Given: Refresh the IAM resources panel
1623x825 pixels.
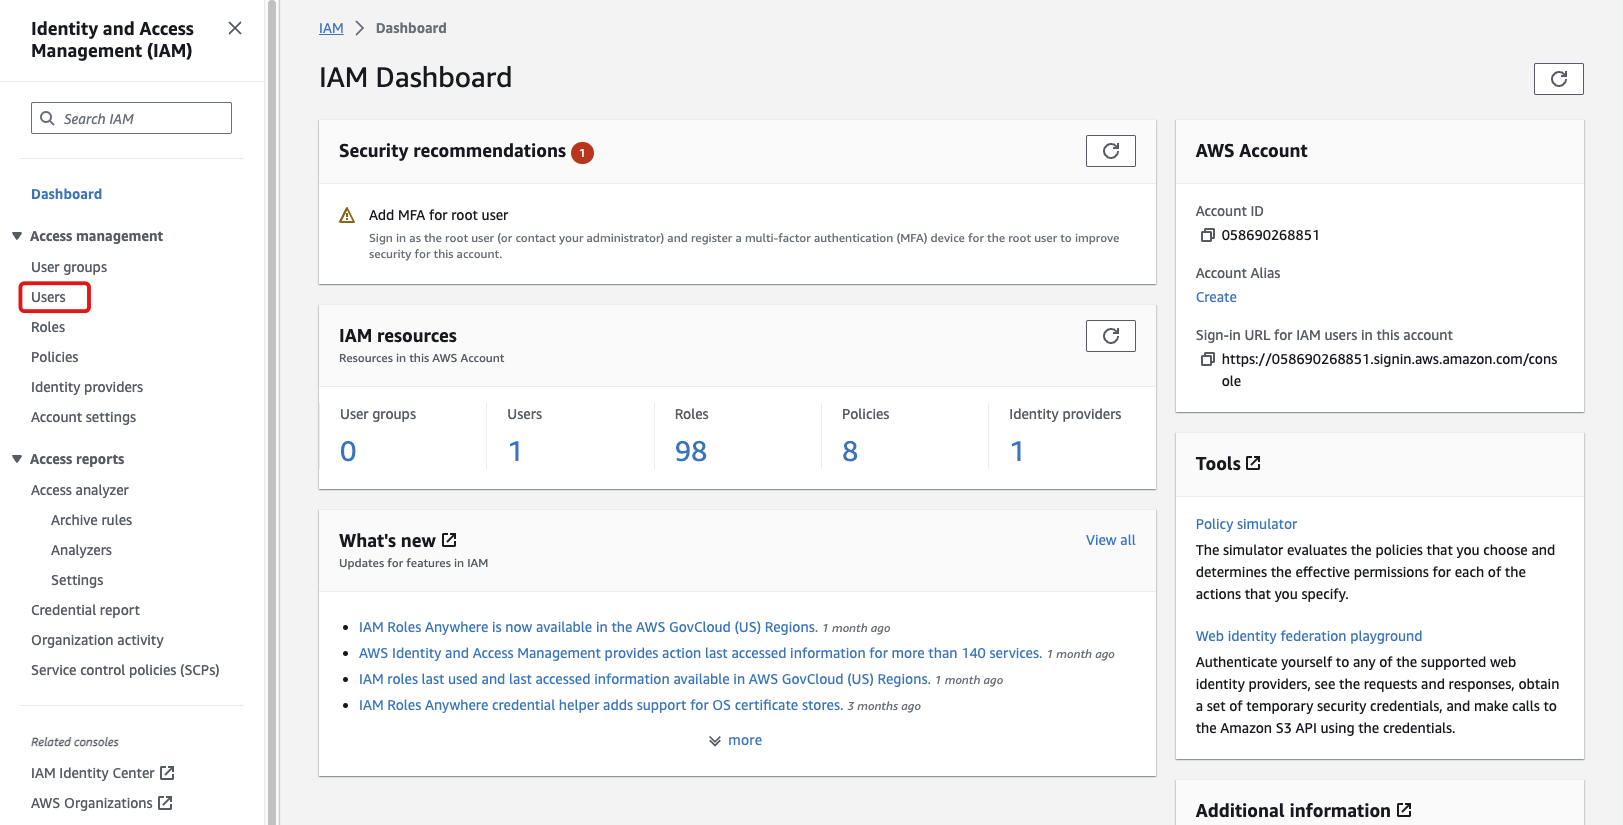Looking at the screenshot, I should point(1110,336).
